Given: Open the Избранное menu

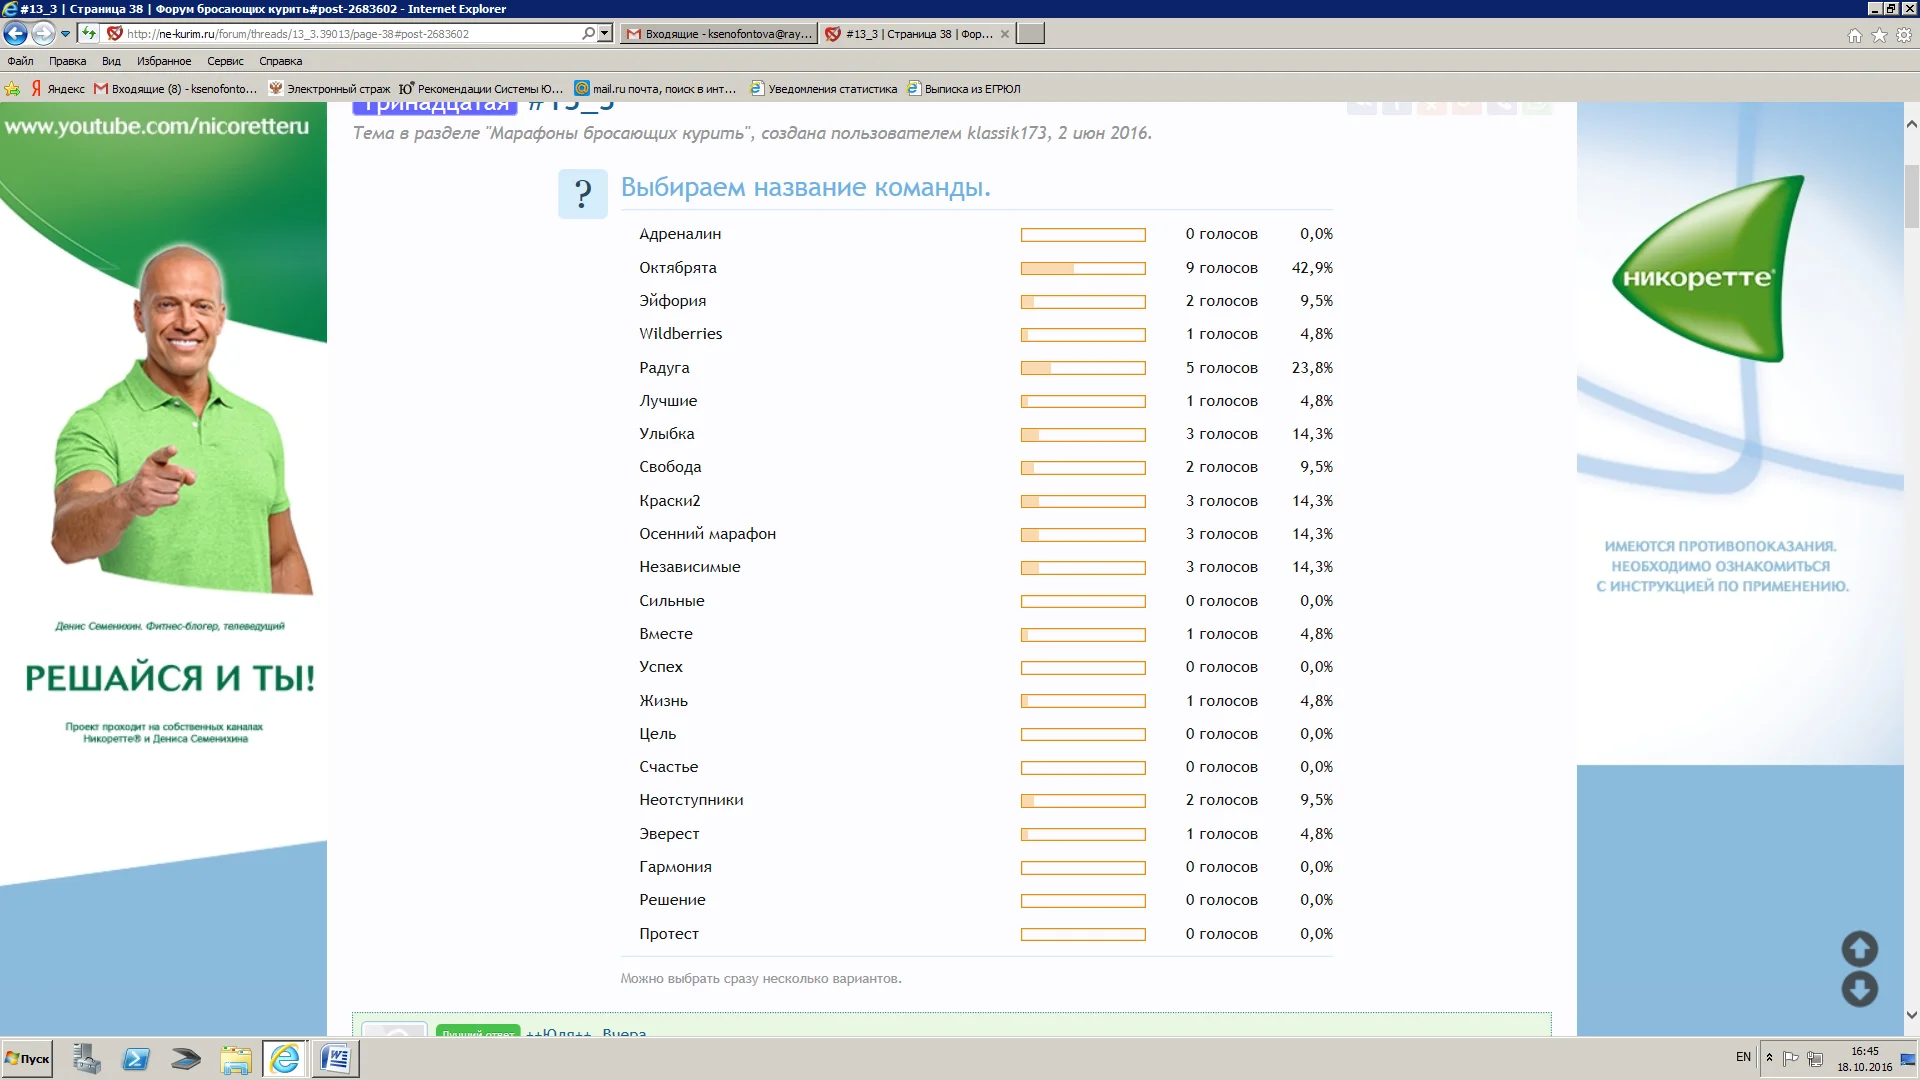Looking at the screenshot, I should point(164,61).
